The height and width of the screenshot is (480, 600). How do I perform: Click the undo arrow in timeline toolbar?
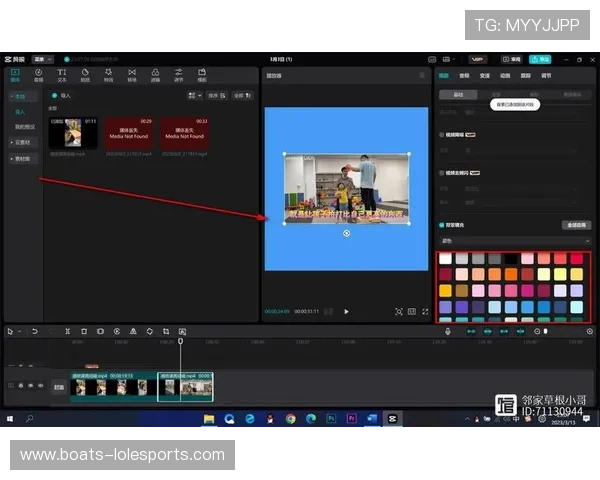pyautogui.click(x=33, y=331)
